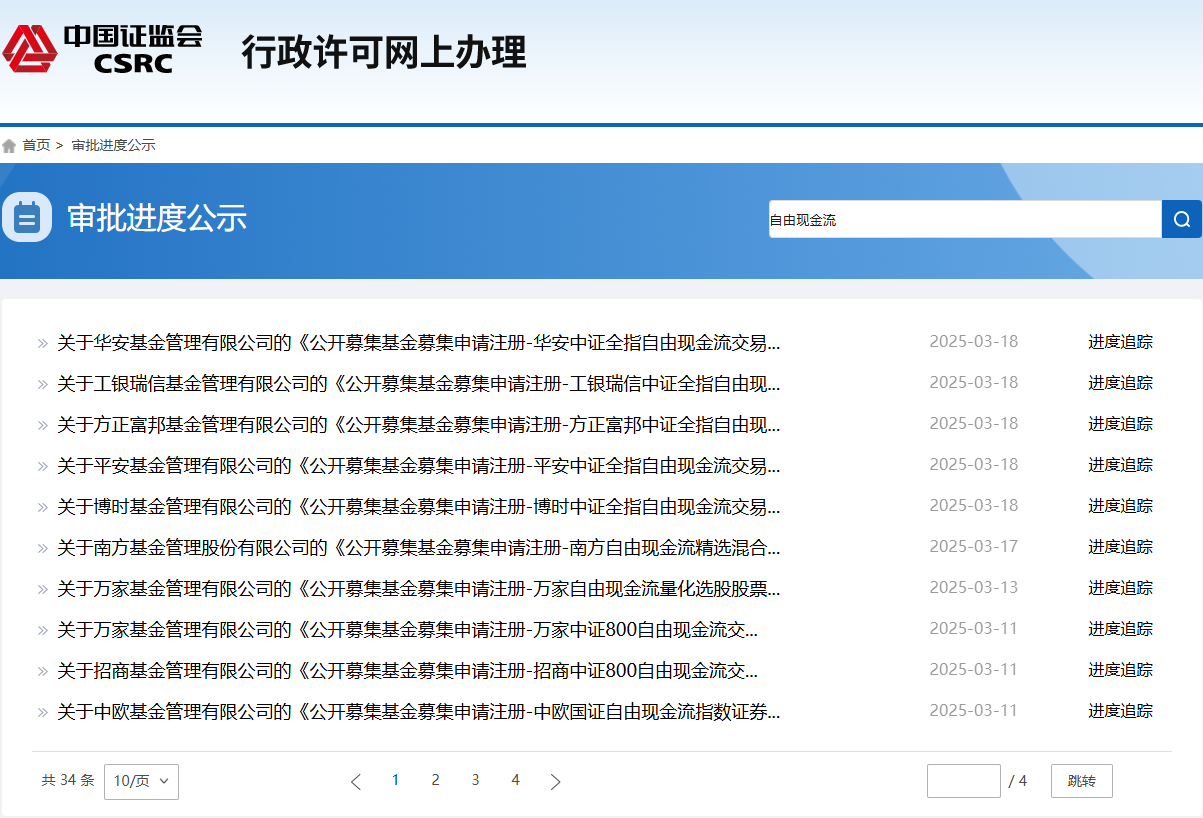Click 进度追踪 for the 博时基金 application

[1122, 506]
